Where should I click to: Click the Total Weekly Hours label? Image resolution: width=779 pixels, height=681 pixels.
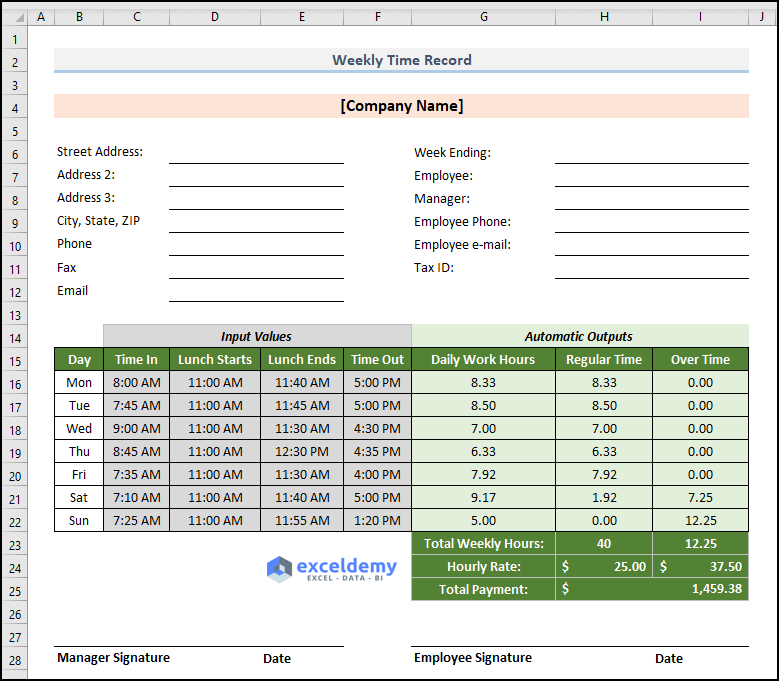tap(483, 543)
